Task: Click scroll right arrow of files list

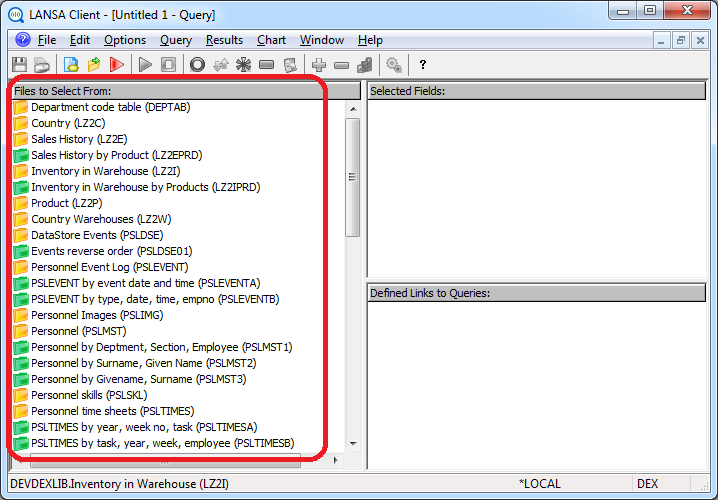Action: click(336, 460)
